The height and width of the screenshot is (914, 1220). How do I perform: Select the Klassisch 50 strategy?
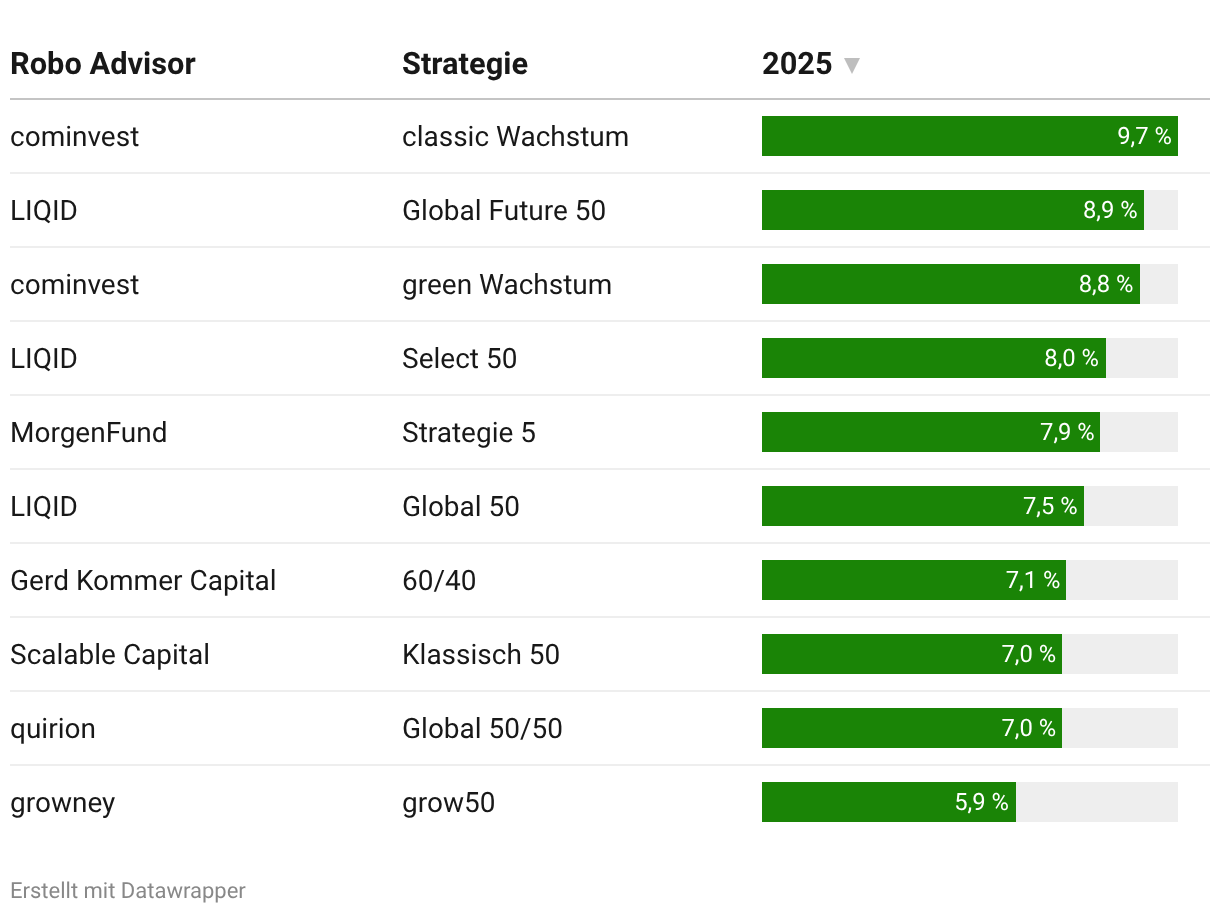pos(481,654)
